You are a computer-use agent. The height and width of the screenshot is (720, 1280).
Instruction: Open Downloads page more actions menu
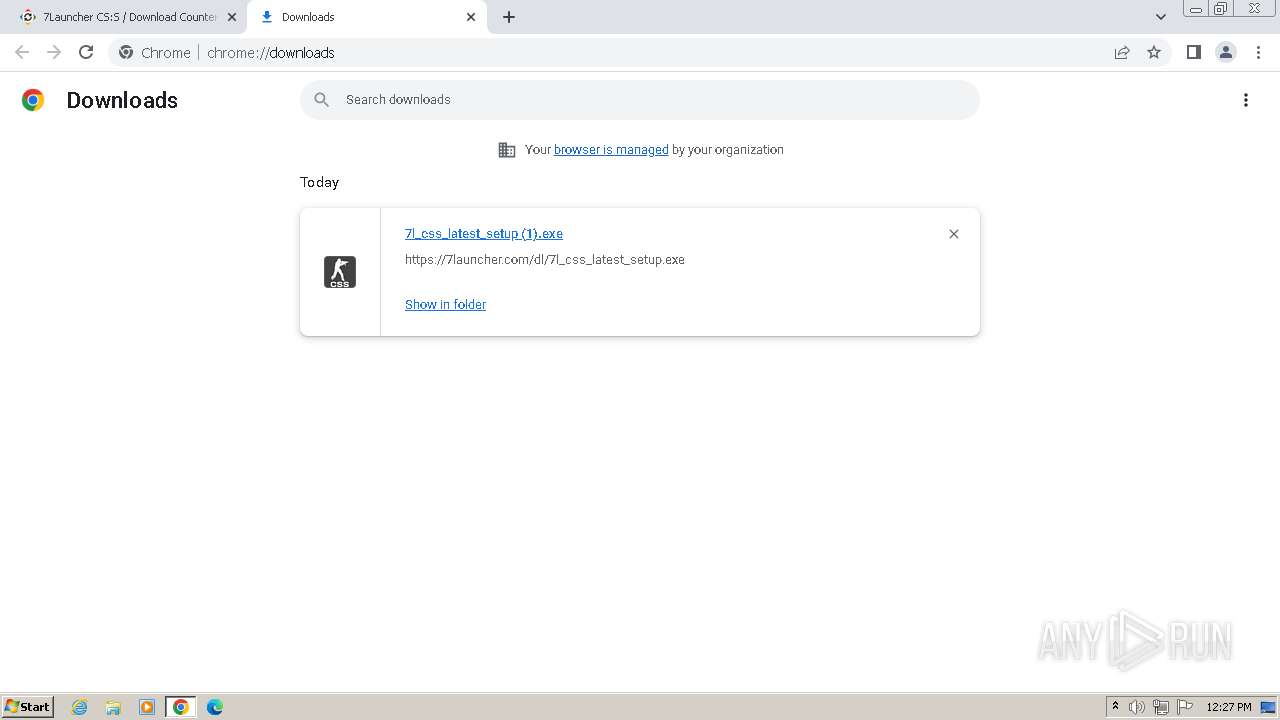(x=1246, y=100)
